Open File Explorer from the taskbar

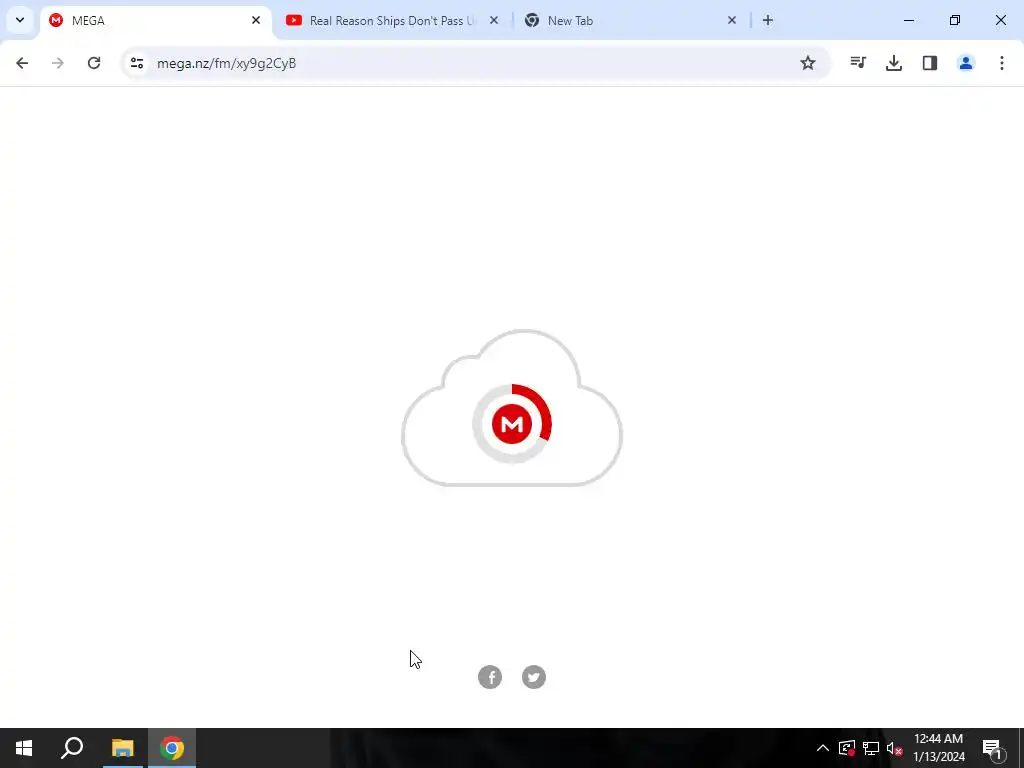pyautogui.click(x=122, y=748)
